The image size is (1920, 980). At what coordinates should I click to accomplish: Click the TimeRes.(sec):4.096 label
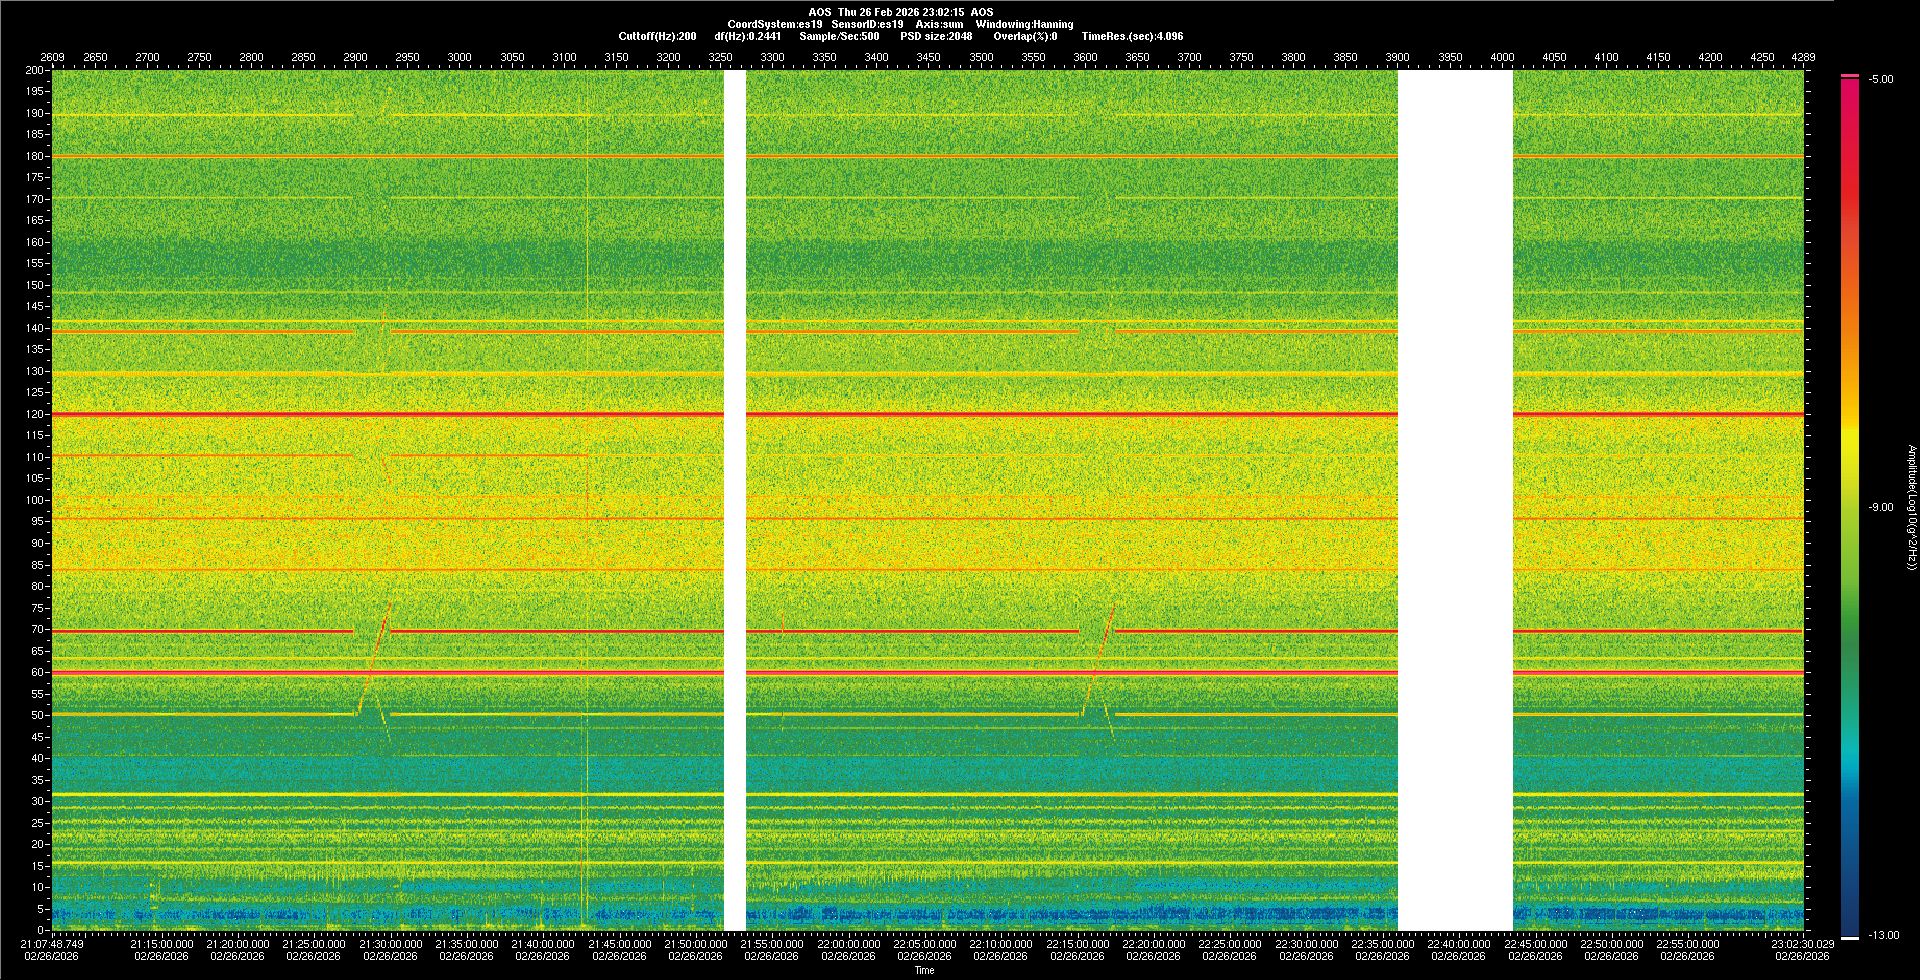[1132, 36]
